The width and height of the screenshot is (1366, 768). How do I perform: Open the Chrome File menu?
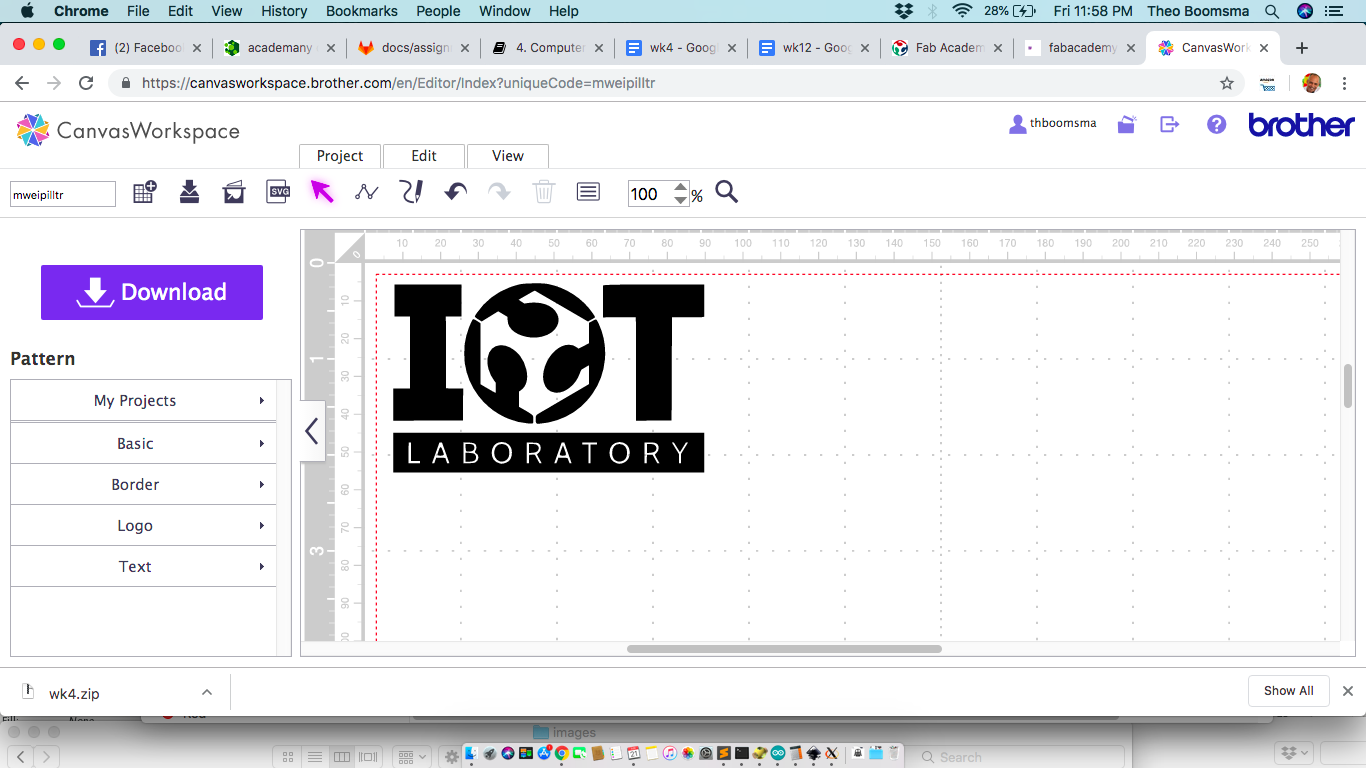coord(138,11)
